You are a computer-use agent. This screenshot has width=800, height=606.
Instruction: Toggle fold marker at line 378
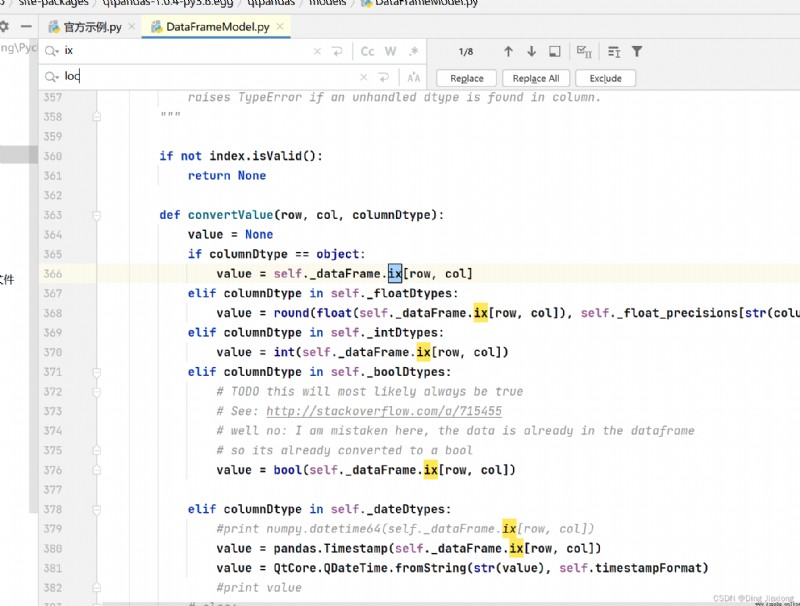(x=96, y=510)
